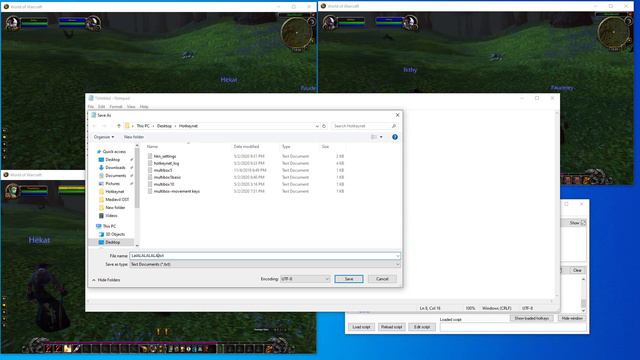The width and height of the screenshot is (640, 360).
Task: Click the blue help icon in Save As dialog
Action: (395, 137)
